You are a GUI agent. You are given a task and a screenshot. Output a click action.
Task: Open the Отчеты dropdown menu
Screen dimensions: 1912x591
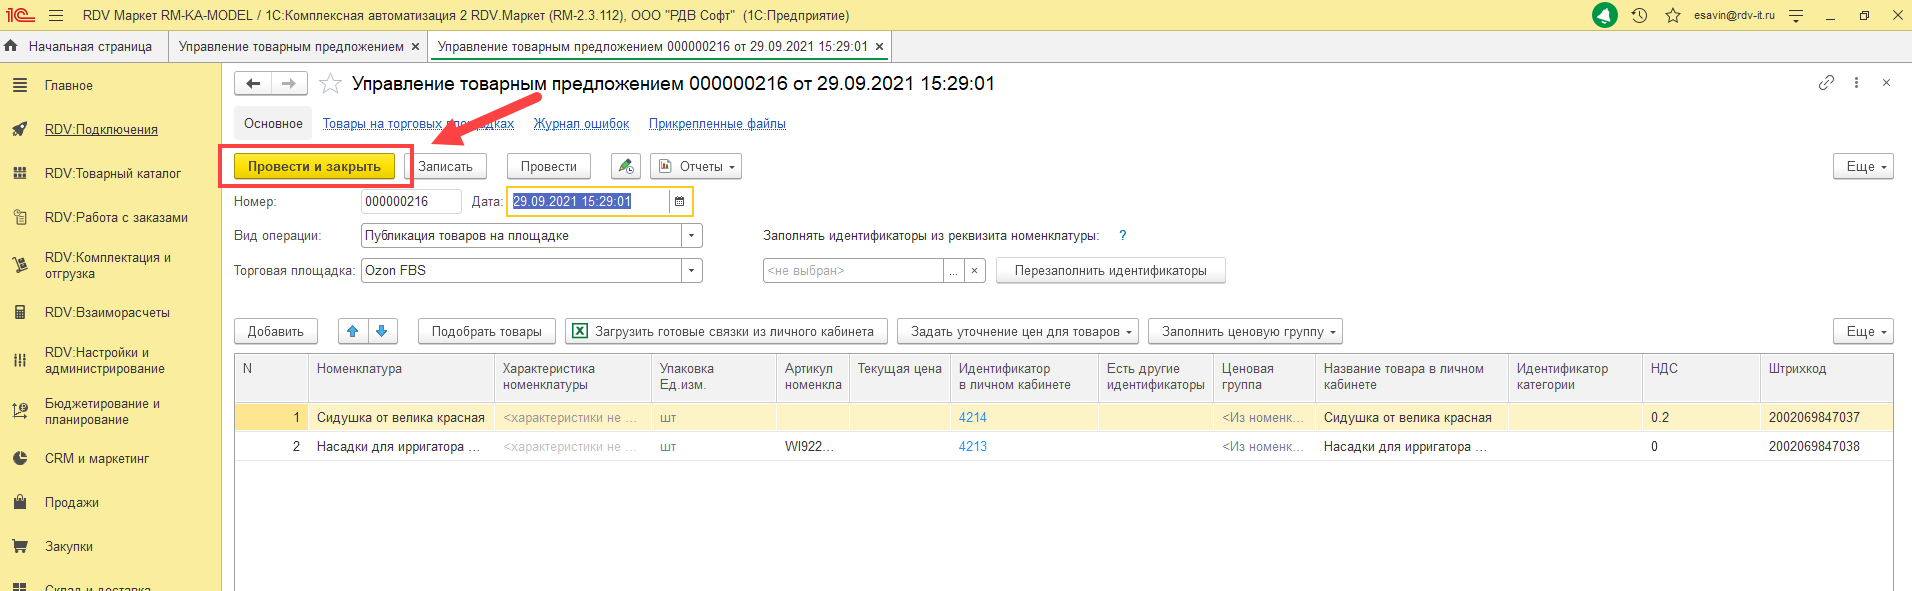point(696,167)
